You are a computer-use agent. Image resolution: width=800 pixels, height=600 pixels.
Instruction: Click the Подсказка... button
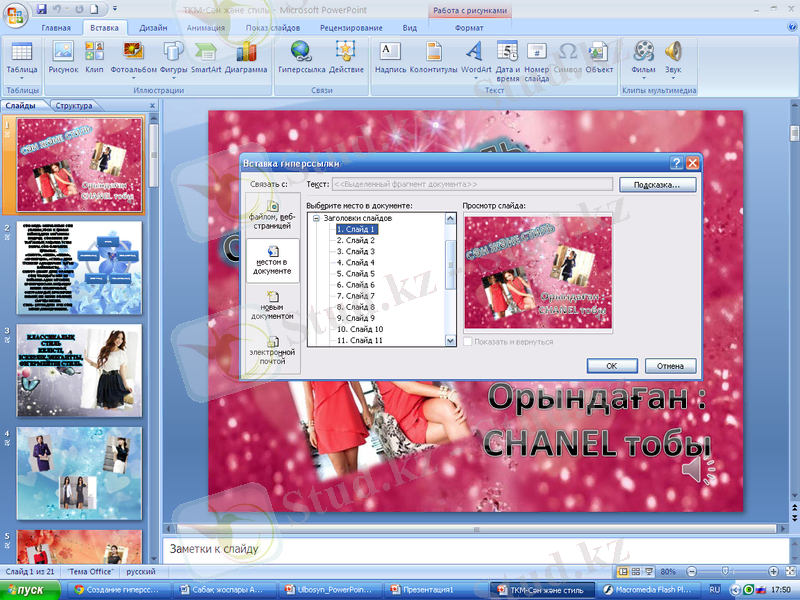(657, 185)
